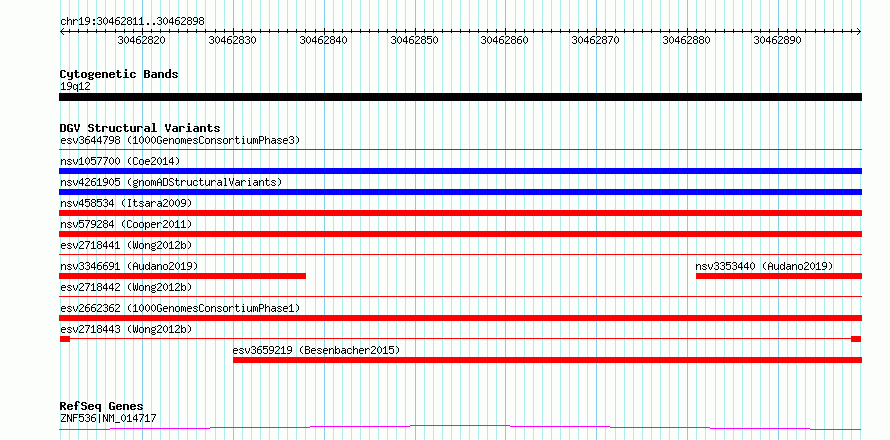Viewport: 890px width, 440px height.
Task: Click ruler position 30462840
Action: [x=323, y=40]
